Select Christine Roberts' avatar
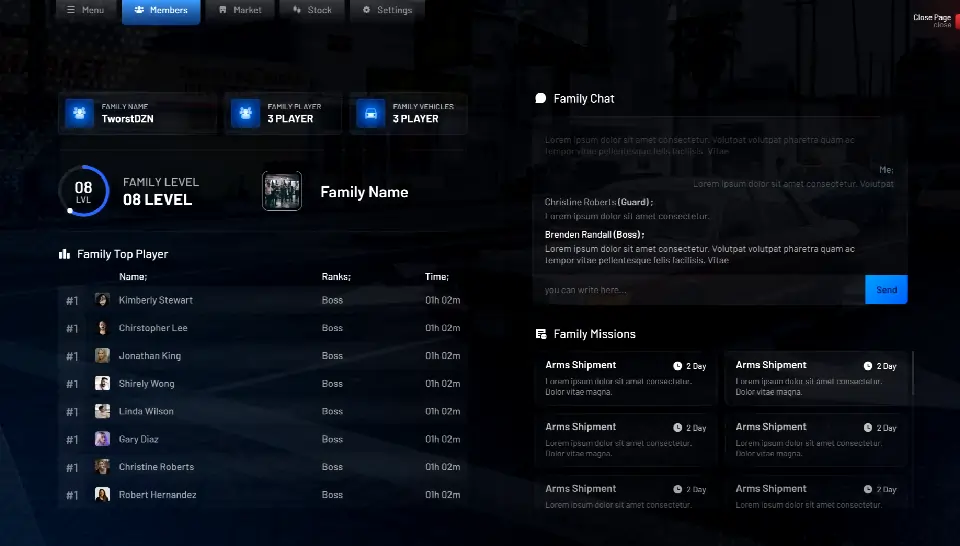This screenshot has width=960, height=546. click(x=102, y=466)
